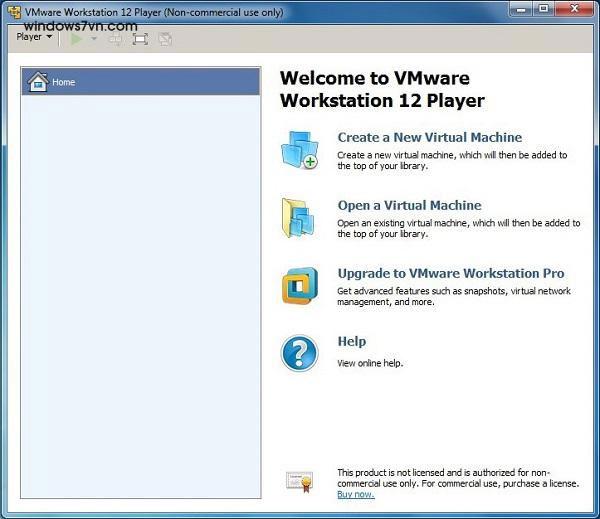Click the Open a Virtual Machine heading
This screenshot has height=519, width=600.
(x=409, y=206)
